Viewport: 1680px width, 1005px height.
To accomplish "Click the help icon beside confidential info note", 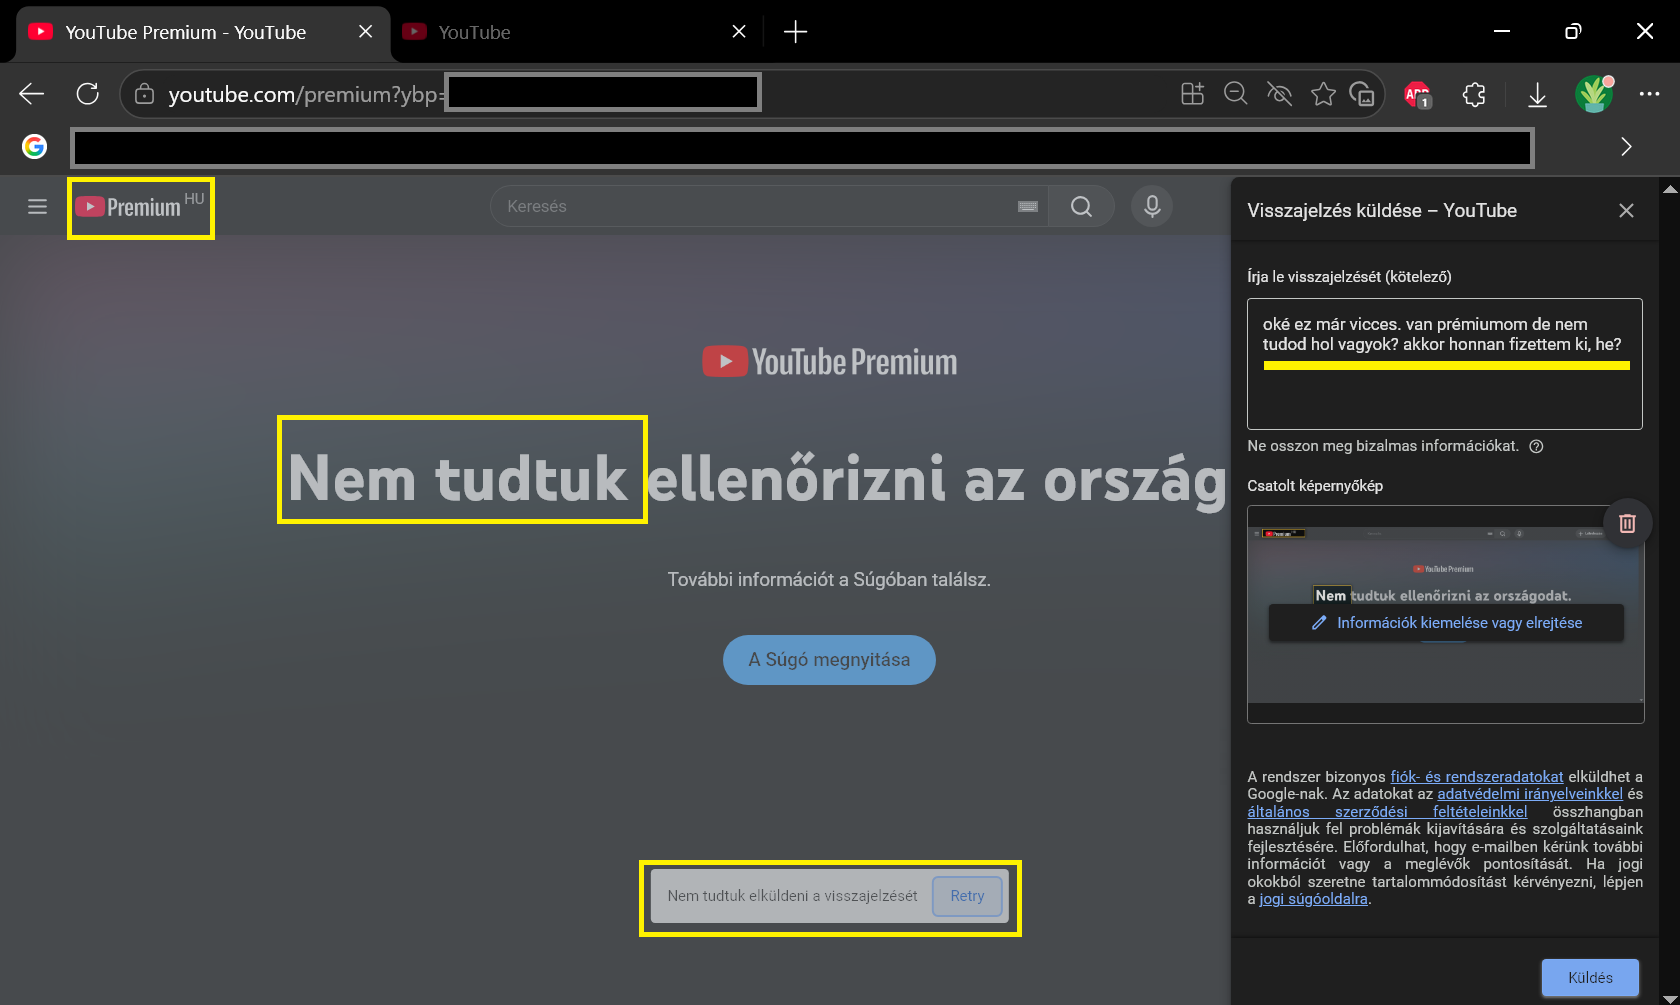I will (1536, 446).
